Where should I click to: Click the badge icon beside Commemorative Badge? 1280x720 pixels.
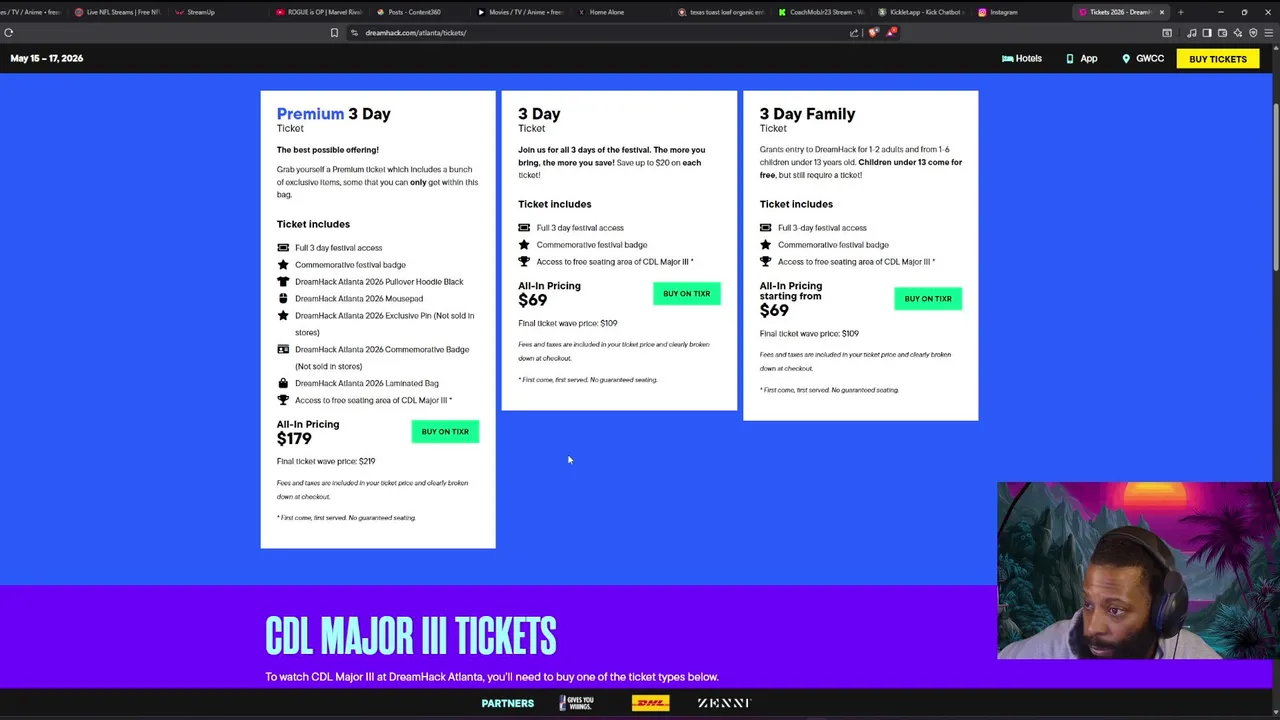pos(283,349)
